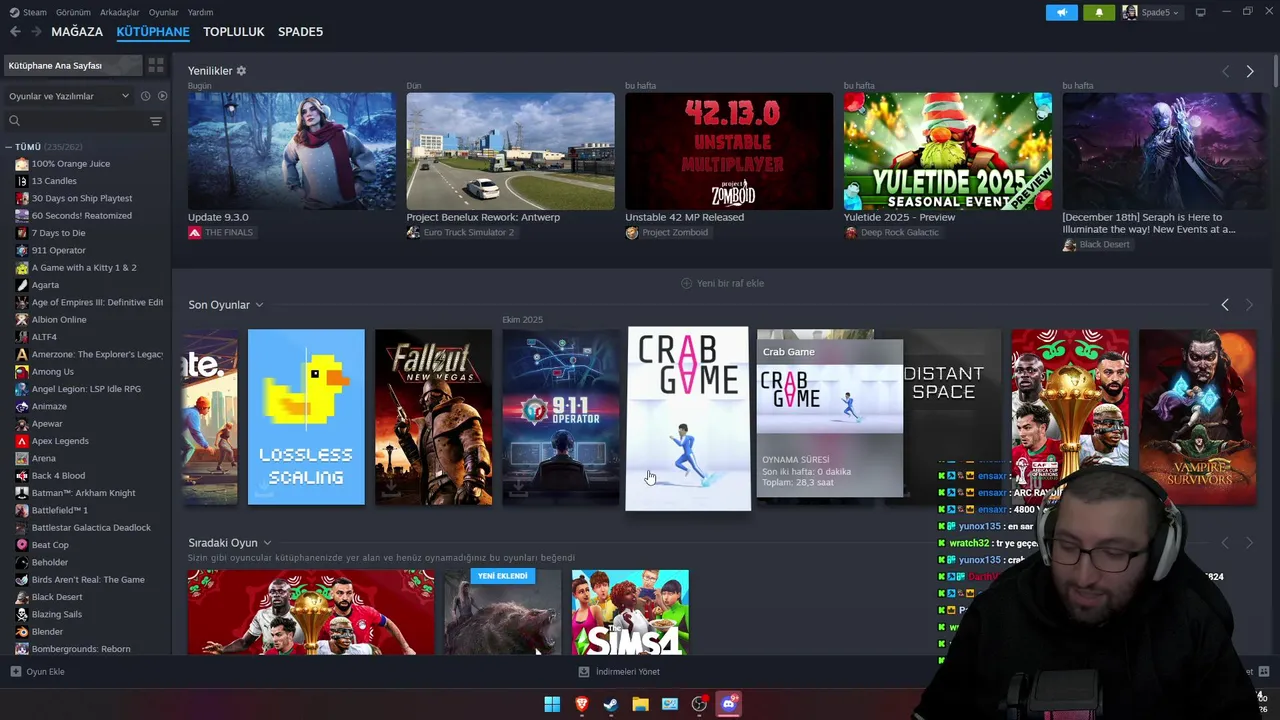Open the Vampire Survivors game tile
The height and width of the screenshot is (720, 1280).
[x=1197, y=417]
